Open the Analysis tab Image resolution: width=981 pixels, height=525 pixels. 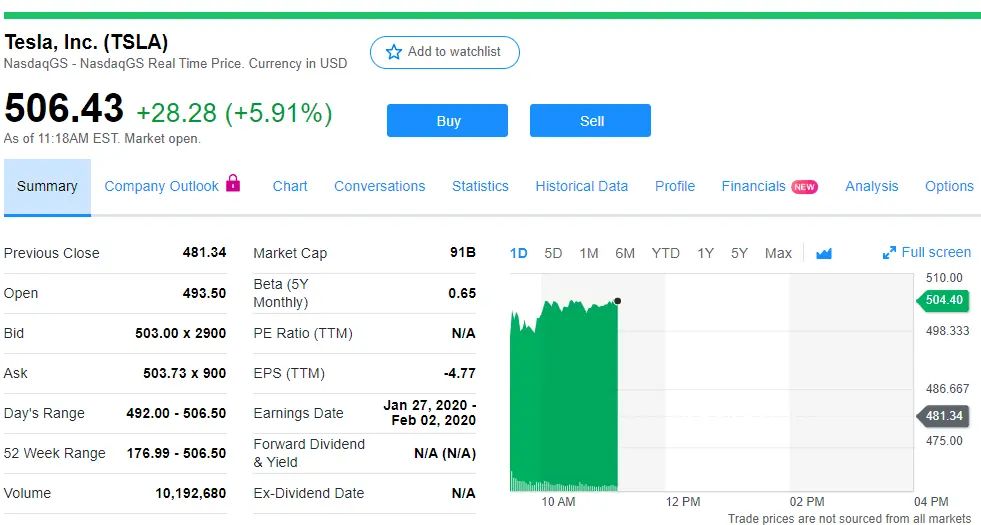tap(871, 187)
